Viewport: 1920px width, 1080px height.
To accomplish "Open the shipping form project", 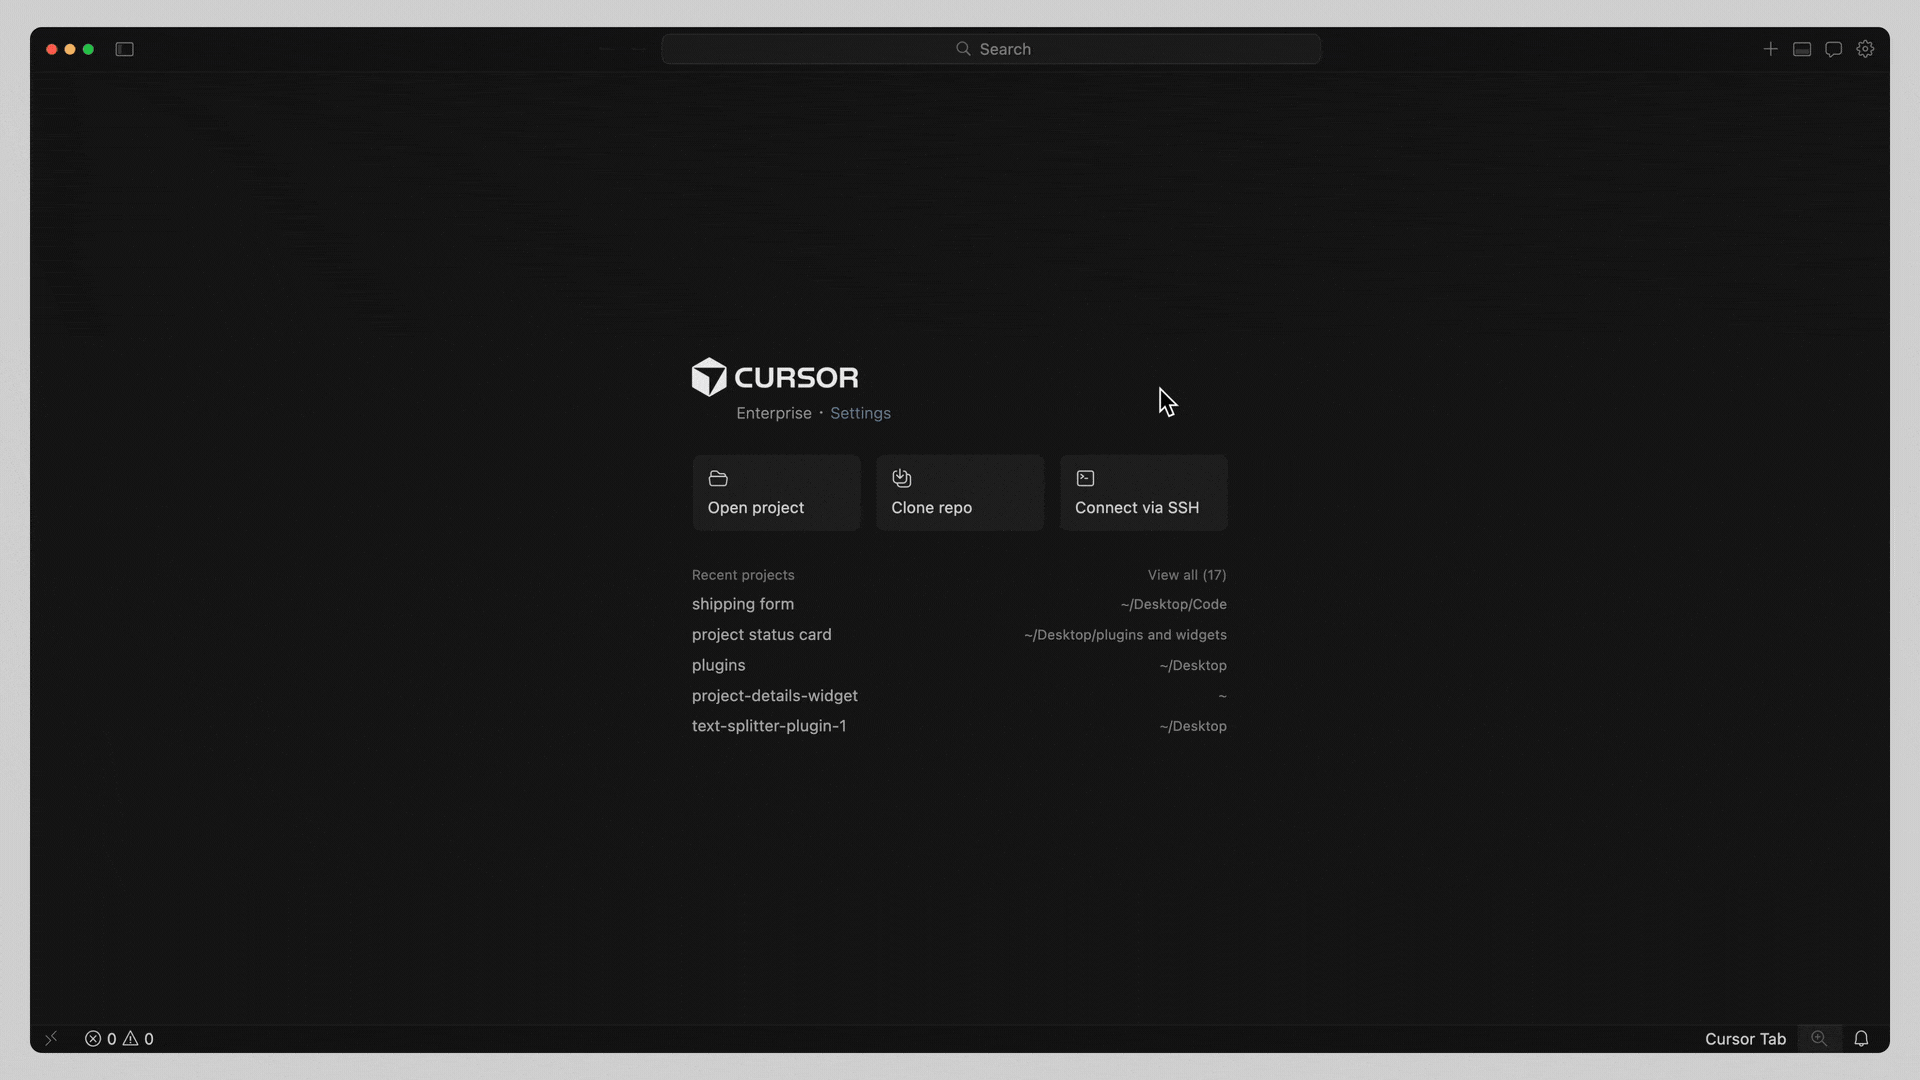I will [x=742, y=604].
